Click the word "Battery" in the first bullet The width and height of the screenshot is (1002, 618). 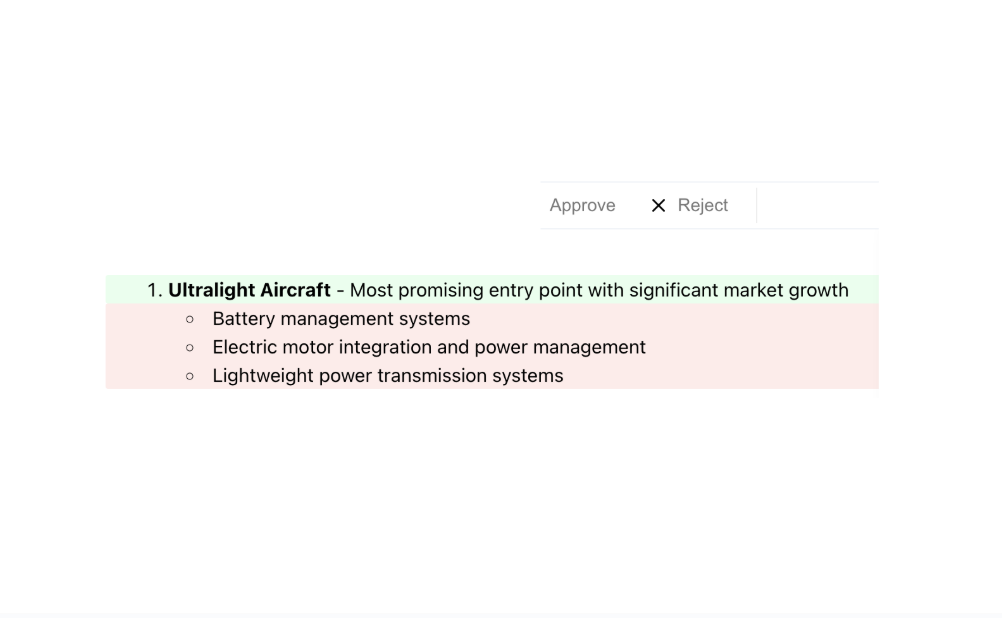pyautogui.click(x=243, y=319)
